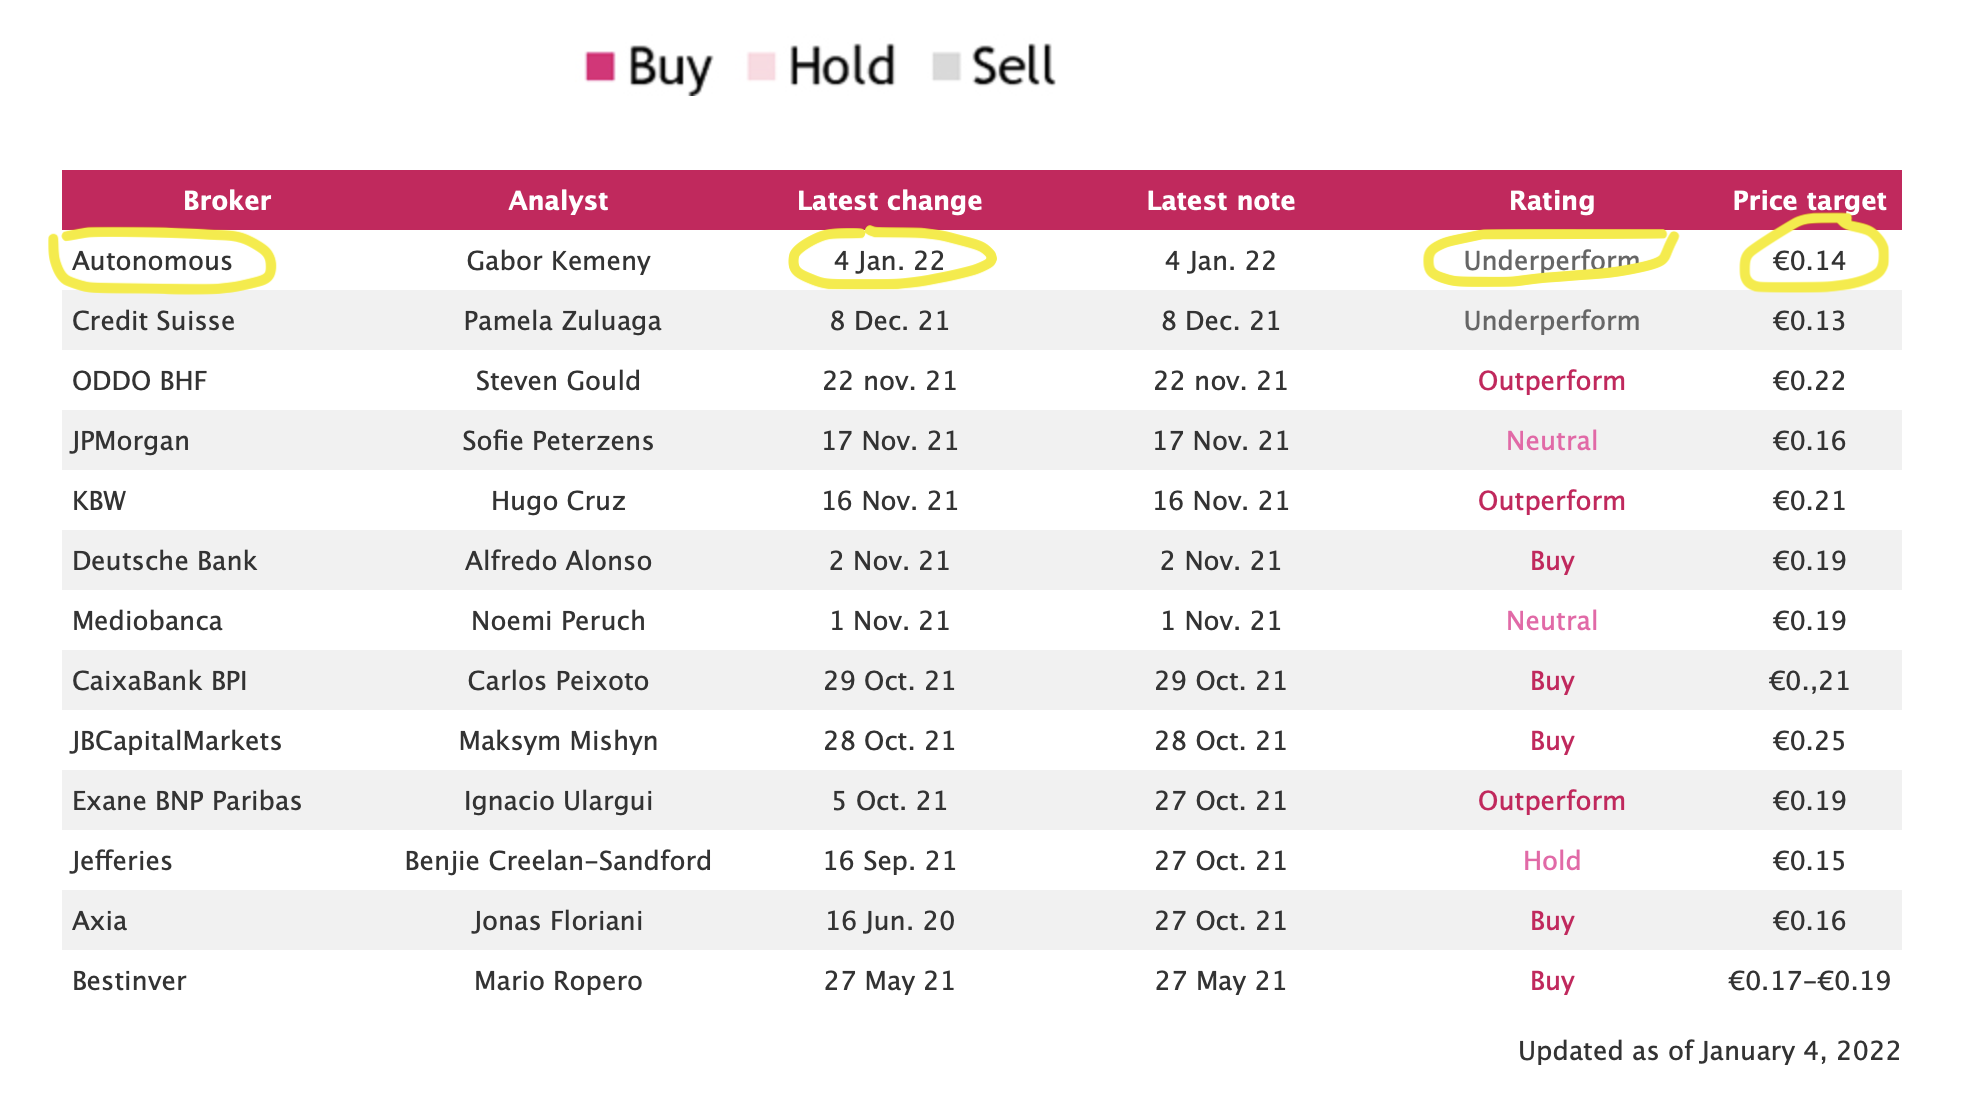Click the KBW broker row name

99,501
